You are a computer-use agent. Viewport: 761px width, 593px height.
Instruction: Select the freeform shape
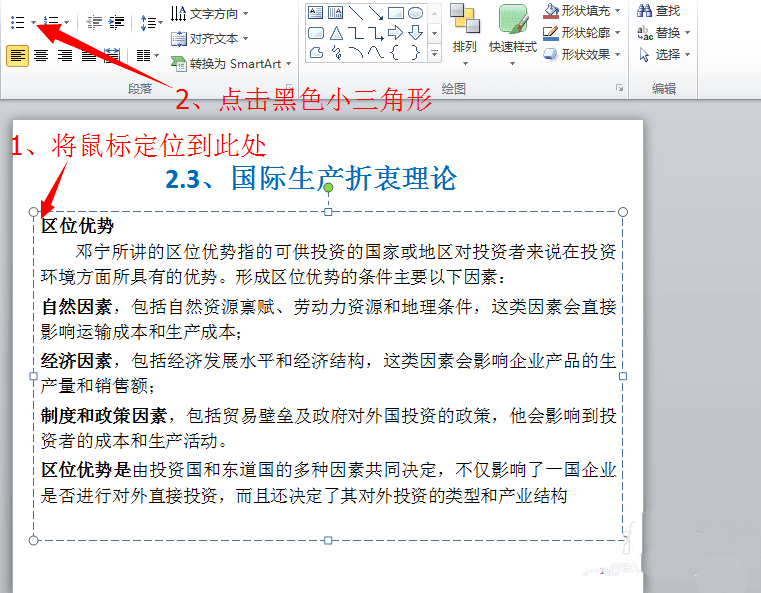[316, 52]
